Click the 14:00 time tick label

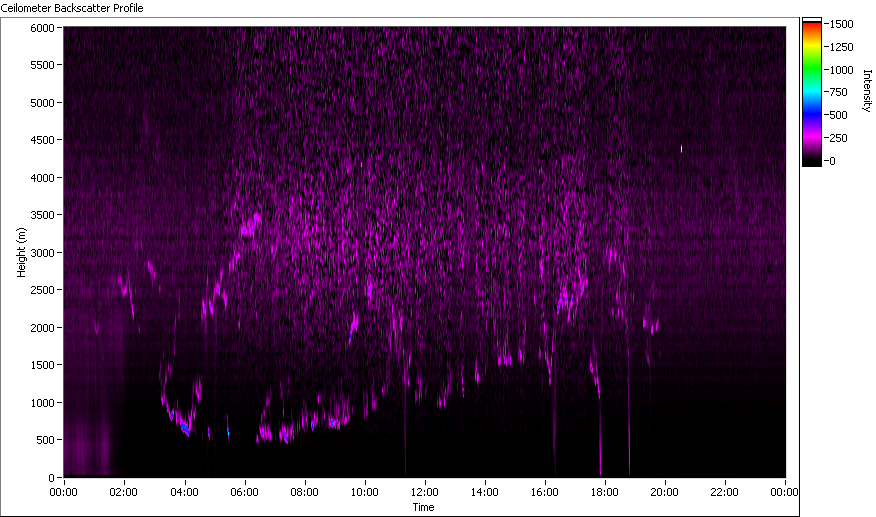pos(484,492)
